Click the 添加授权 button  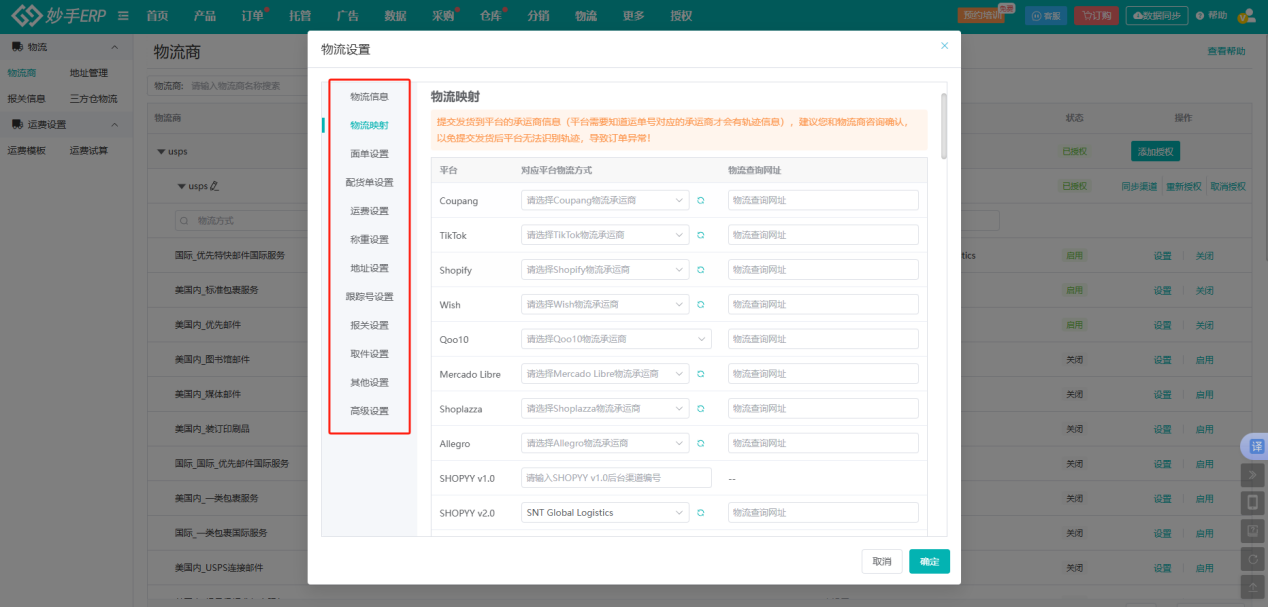[x=1156, y=152]
